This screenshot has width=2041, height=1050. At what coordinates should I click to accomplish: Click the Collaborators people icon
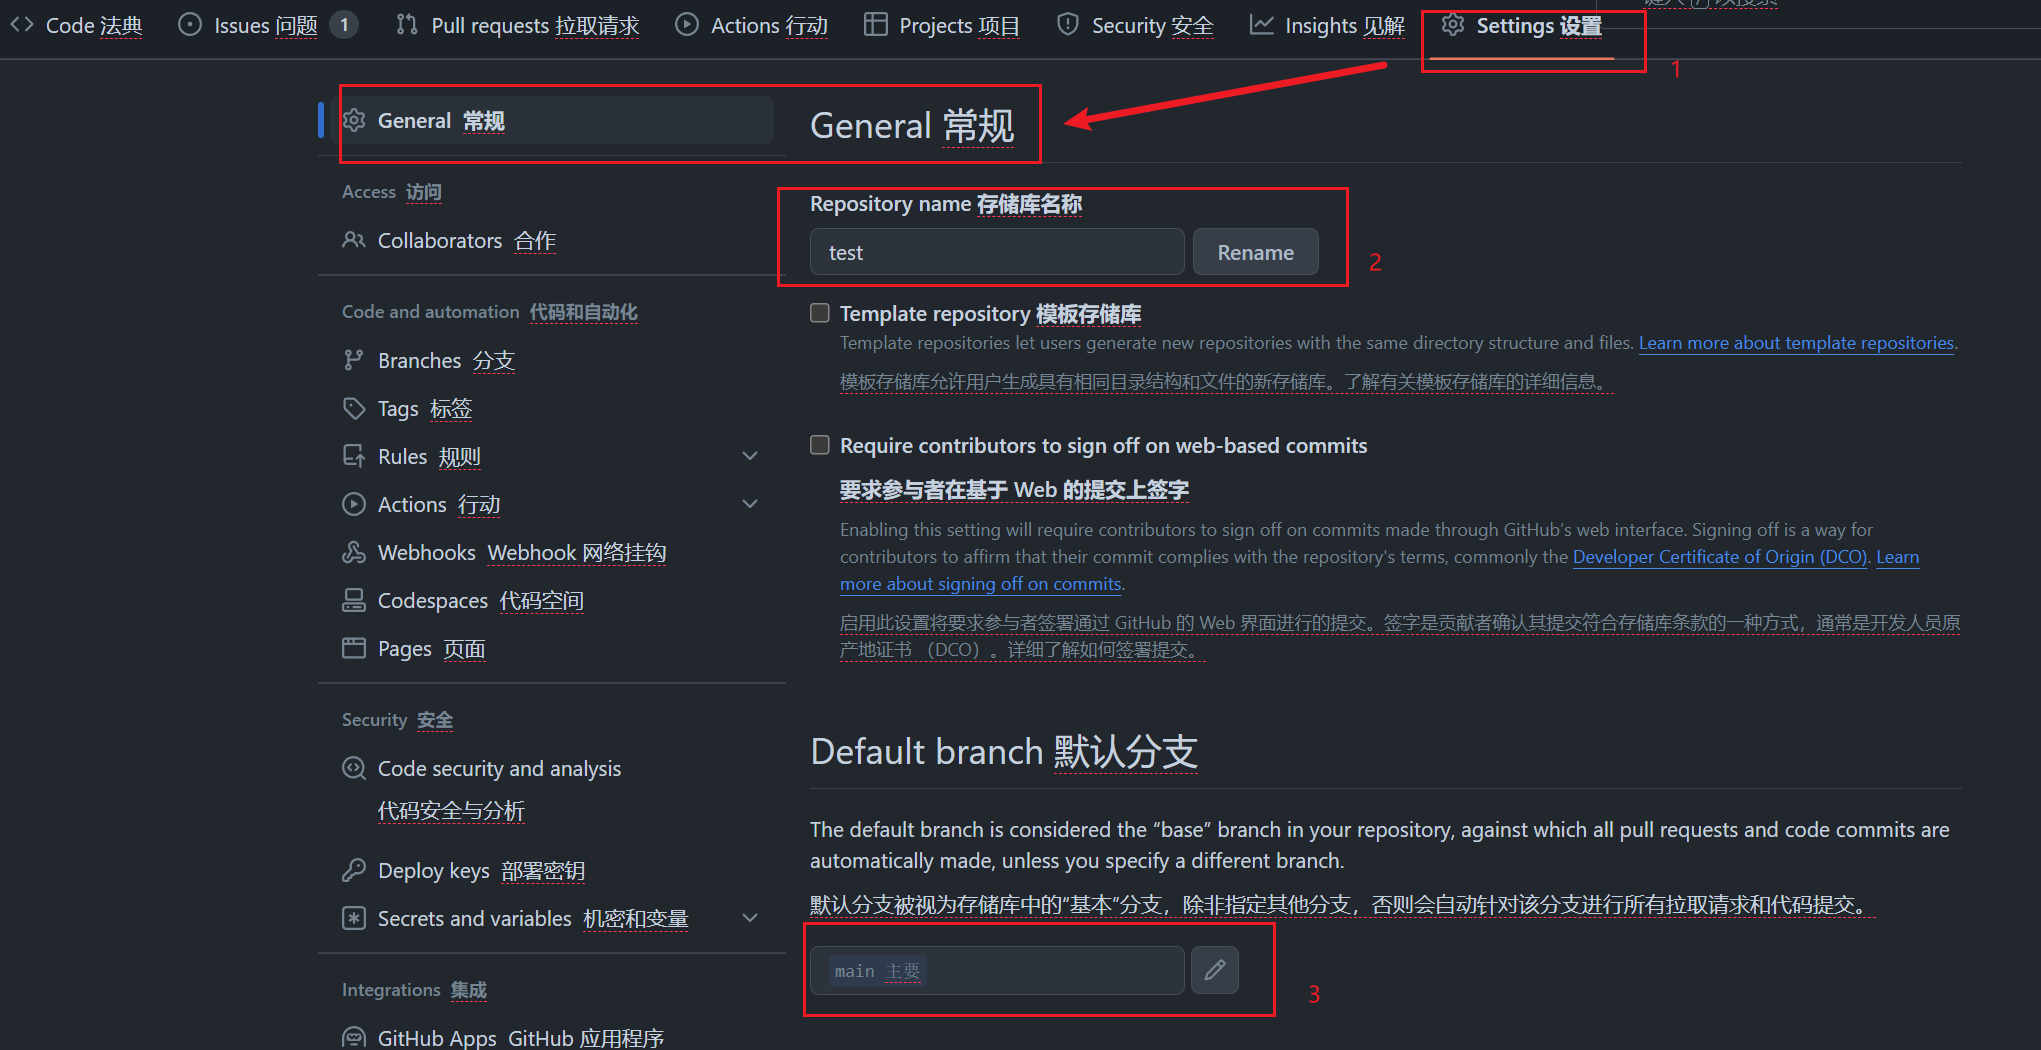click(x=354, y=240)
